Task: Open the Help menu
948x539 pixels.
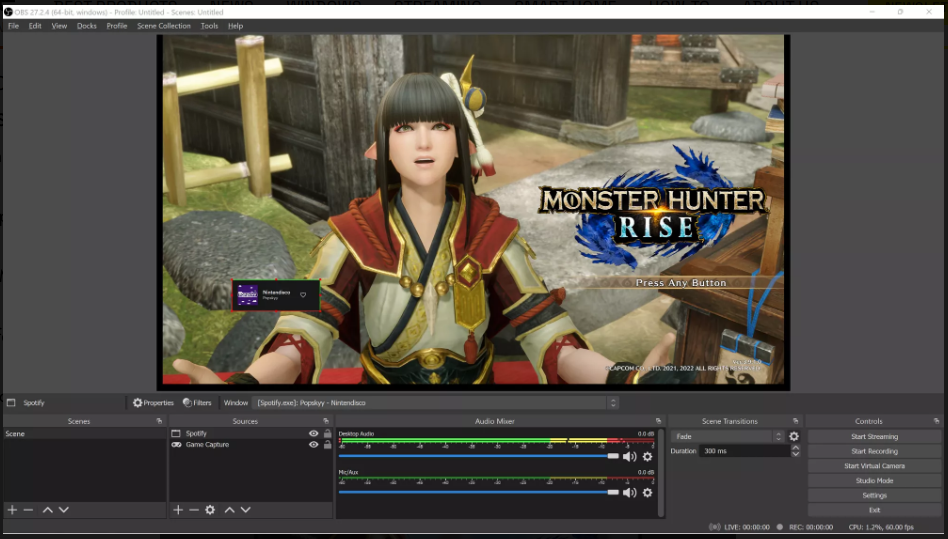Action: 235,26
